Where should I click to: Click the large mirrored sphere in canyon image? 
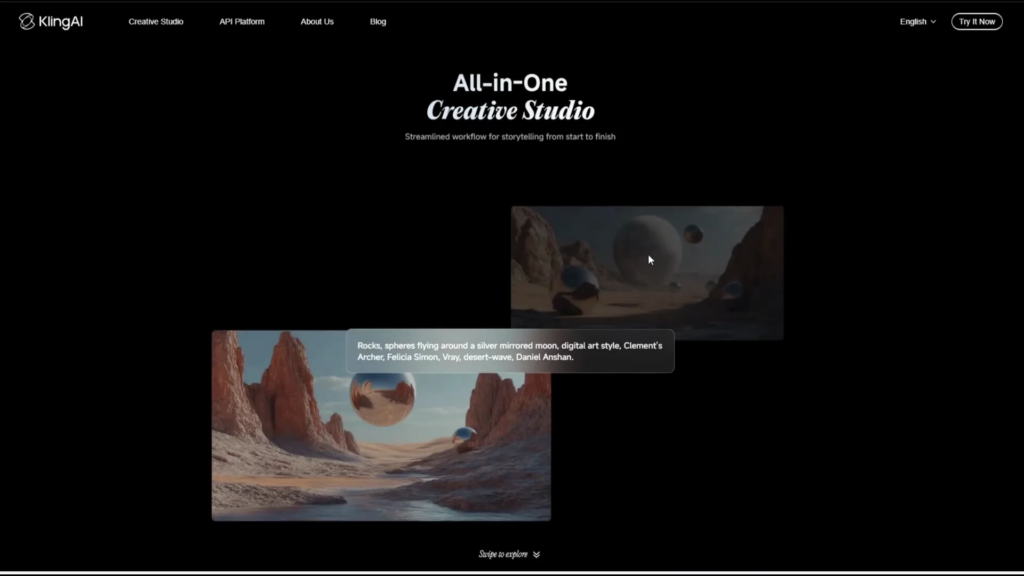click(x=383, y=398)
